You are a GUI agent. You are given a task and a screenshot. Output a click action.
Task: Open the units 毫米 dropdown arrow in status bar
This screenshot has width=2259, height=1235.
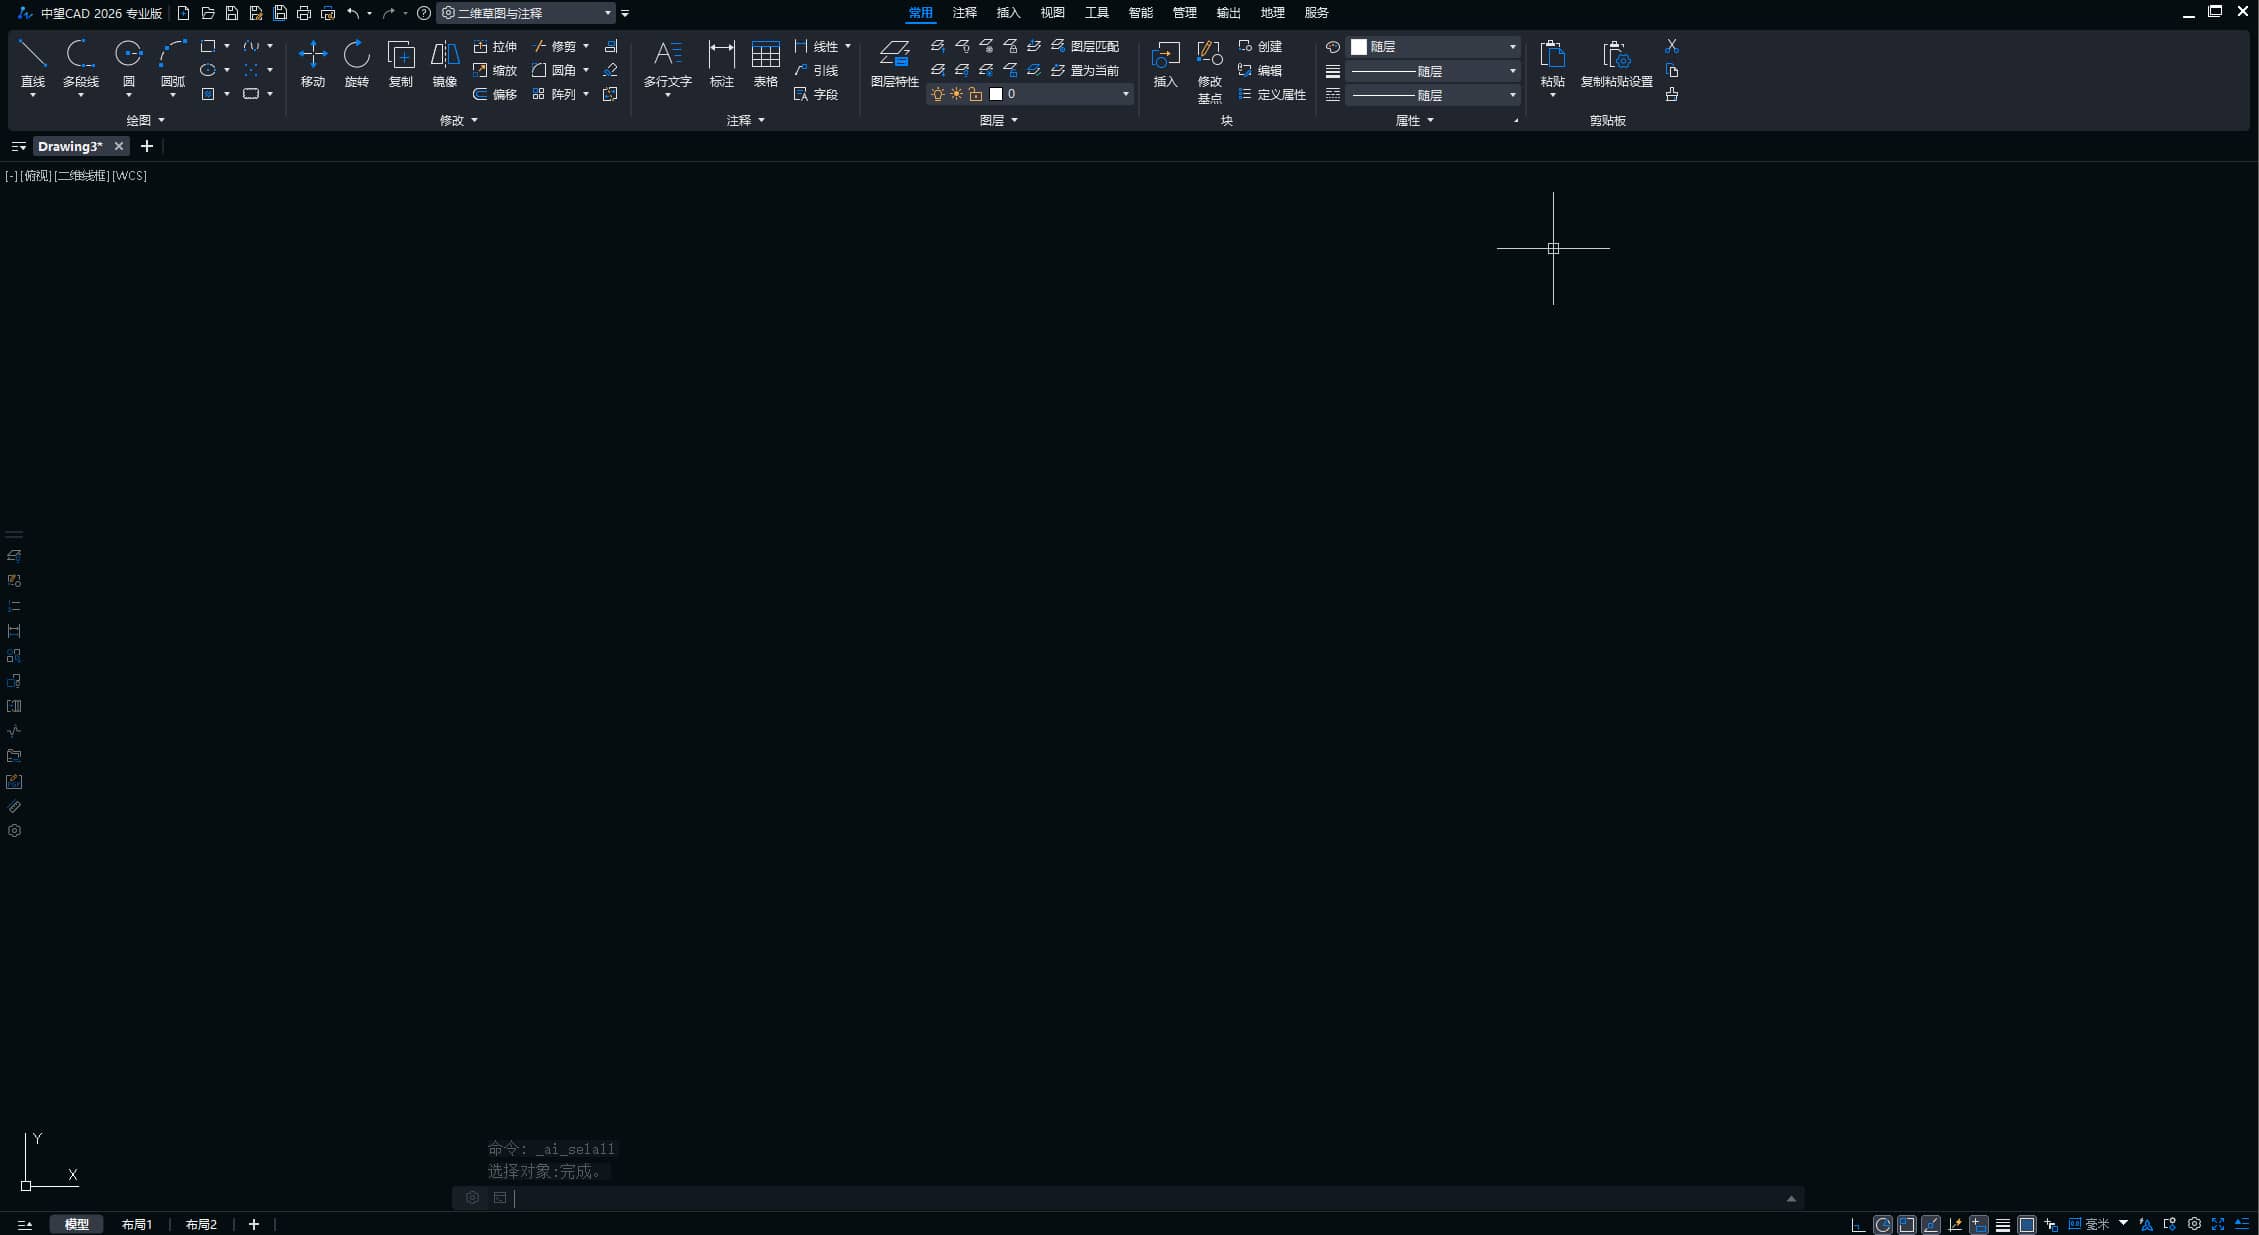pos(2123,1223)
